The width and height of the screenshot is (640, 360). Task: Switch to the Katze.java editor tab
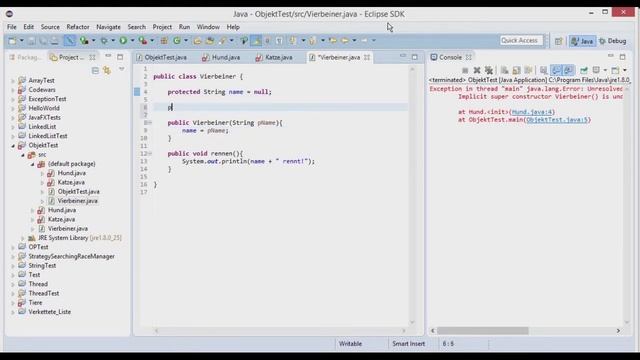274,58
